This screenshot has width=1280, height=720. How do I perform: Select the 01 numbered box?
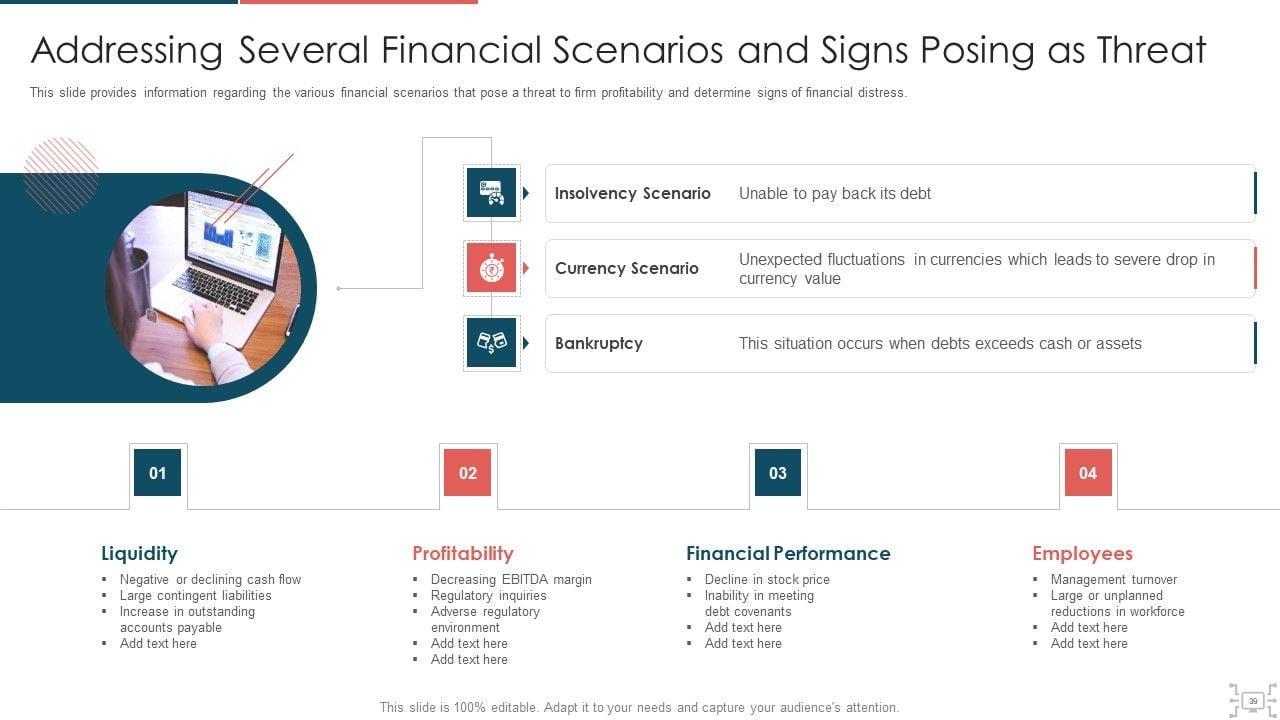158,473
